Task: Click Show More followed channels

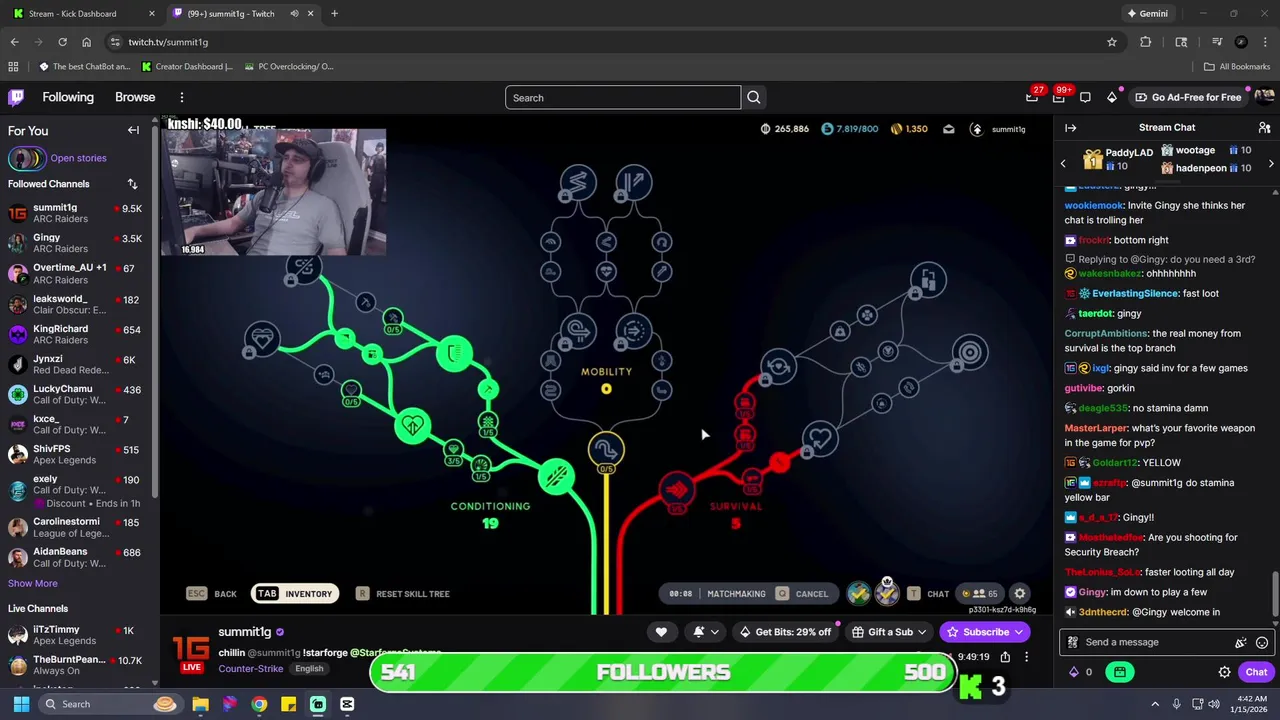Action: 33,584
